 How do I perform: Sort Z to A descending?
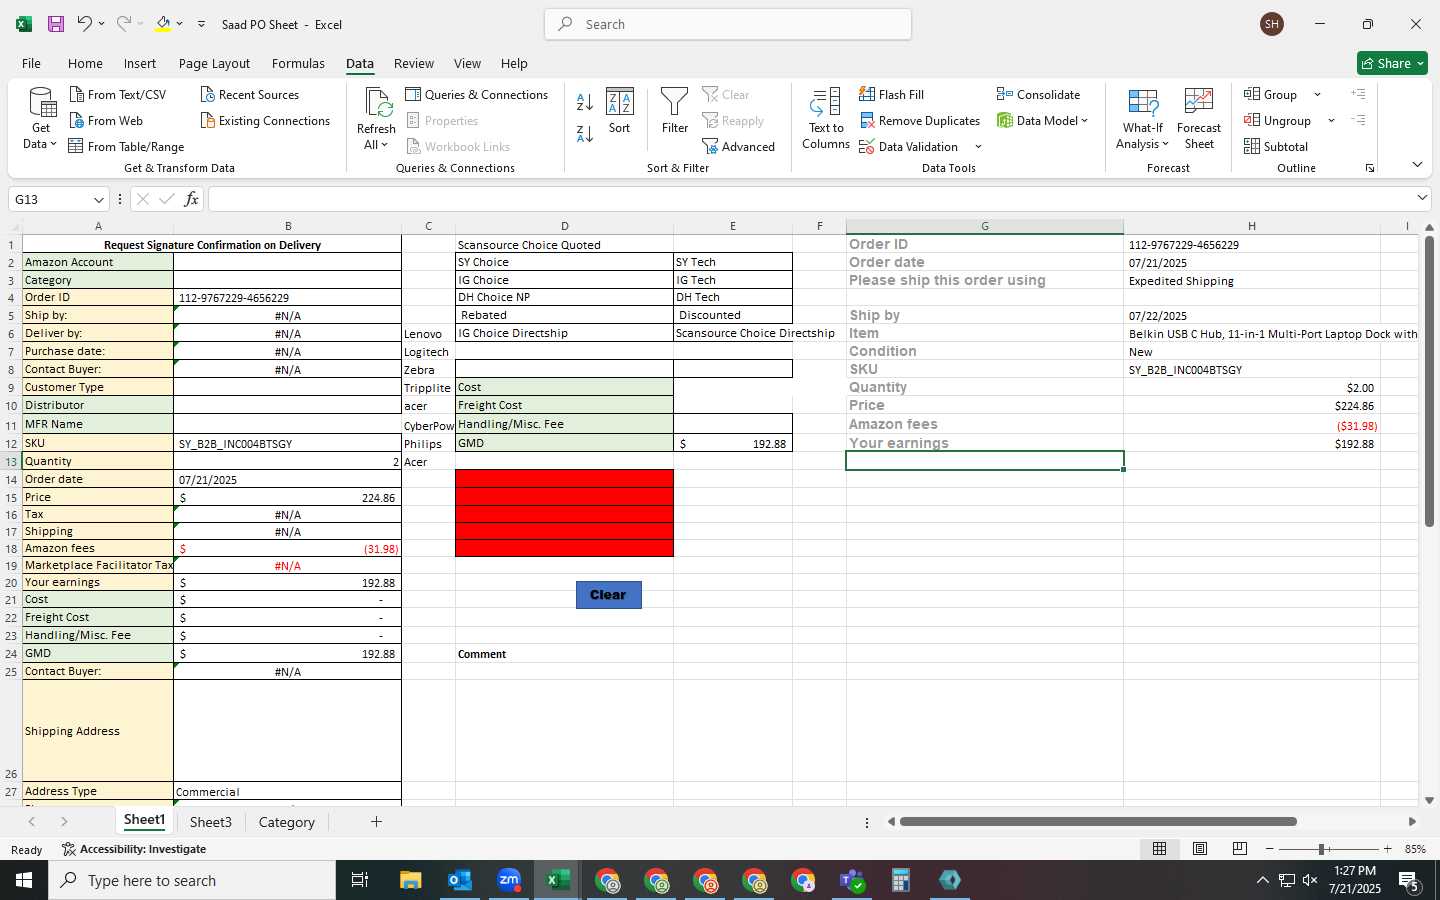coord(585,132)
